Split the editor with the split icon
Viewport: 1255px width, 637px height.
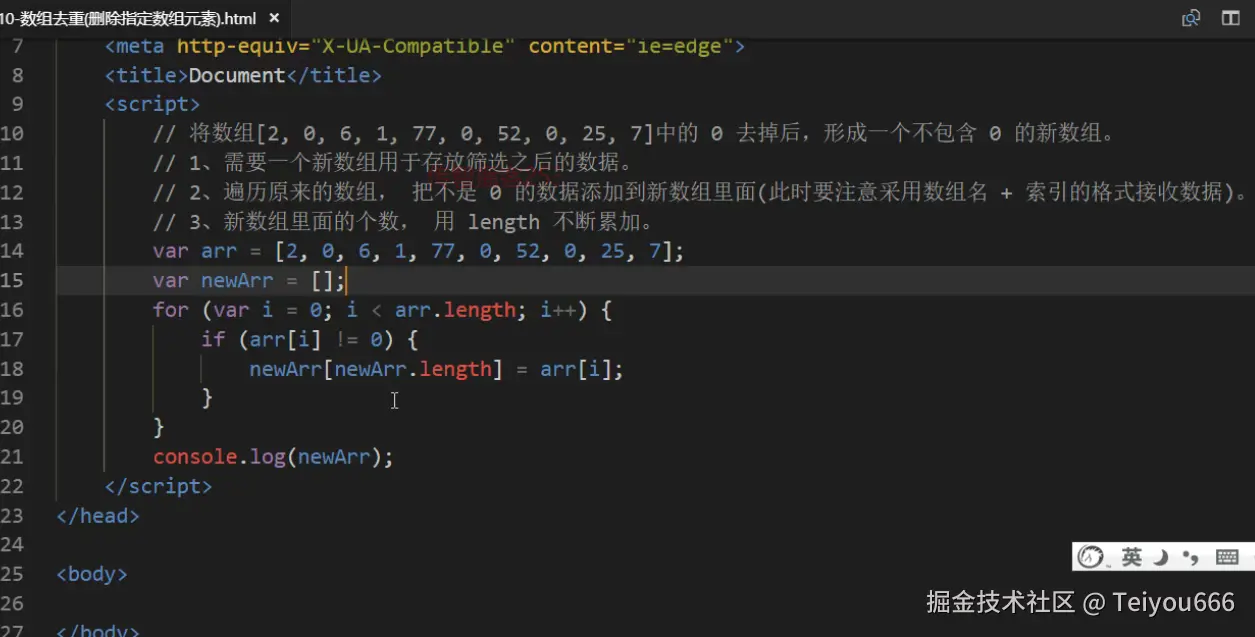[x=1231, y=18]
